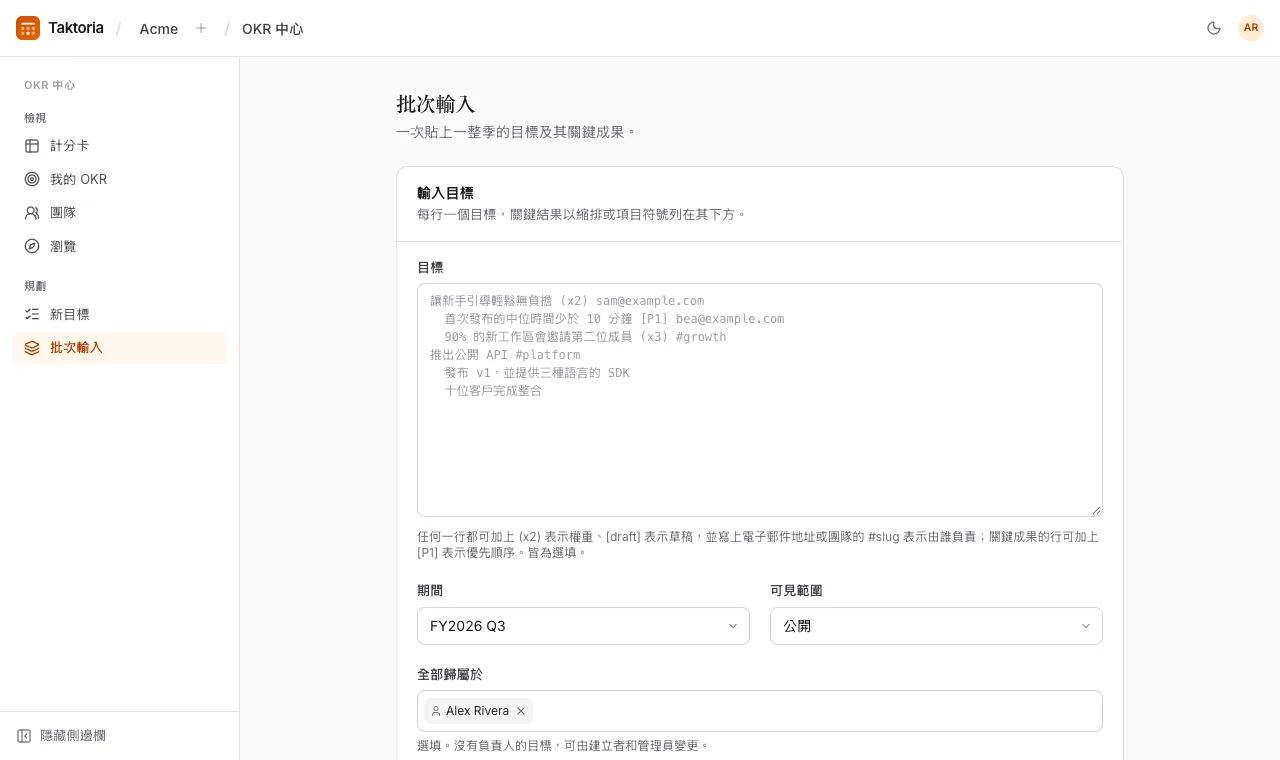Click the 團隊 people icon

32,213
